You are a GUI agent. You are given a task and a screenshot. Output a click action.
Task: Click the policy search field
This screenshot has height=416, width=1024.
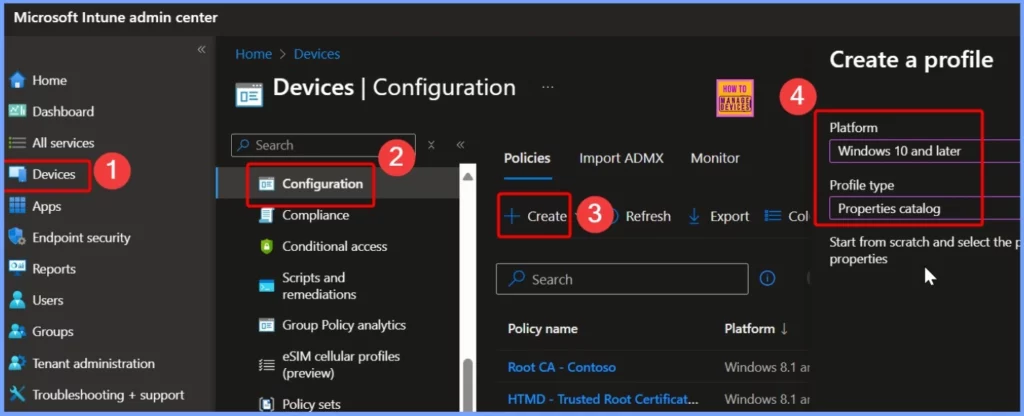(622, 280)
